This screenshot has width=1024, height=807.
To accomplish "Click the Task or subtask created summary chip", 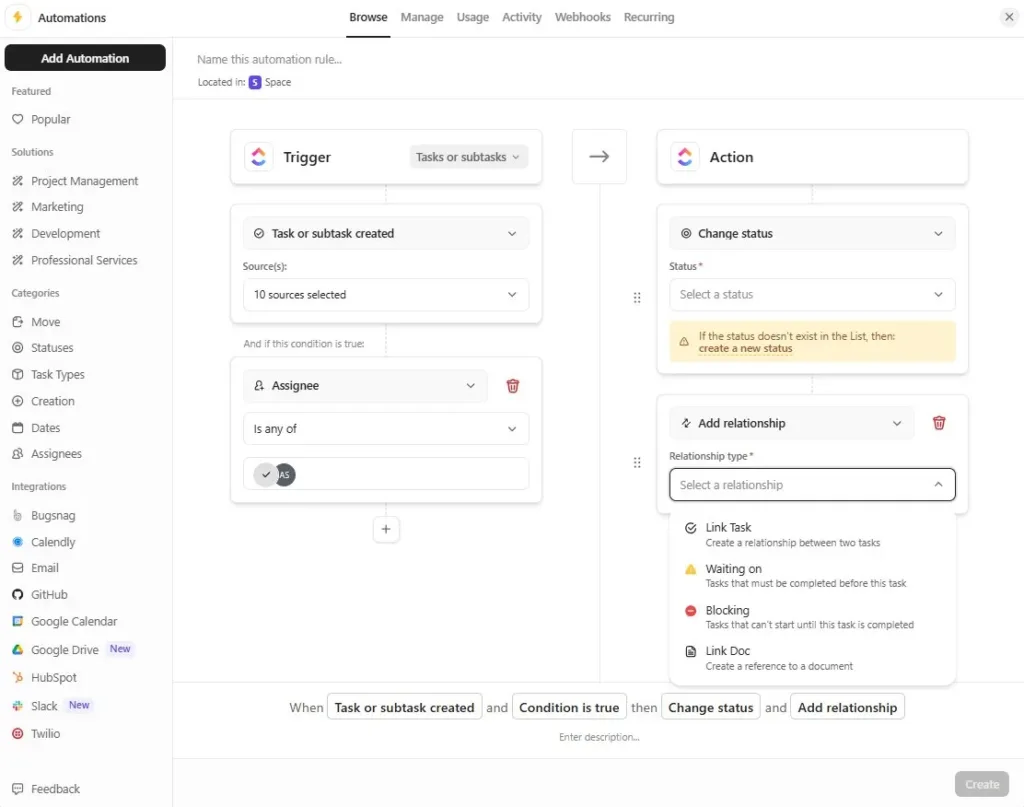I will (x=404, y=708).
